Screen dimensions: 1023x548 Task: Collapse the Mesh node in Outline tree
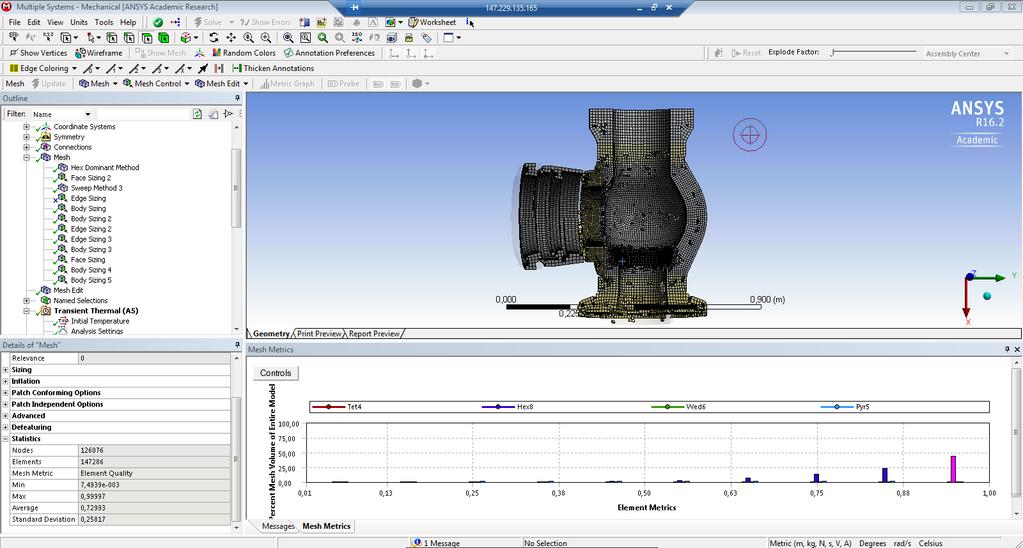pos(26,157)
